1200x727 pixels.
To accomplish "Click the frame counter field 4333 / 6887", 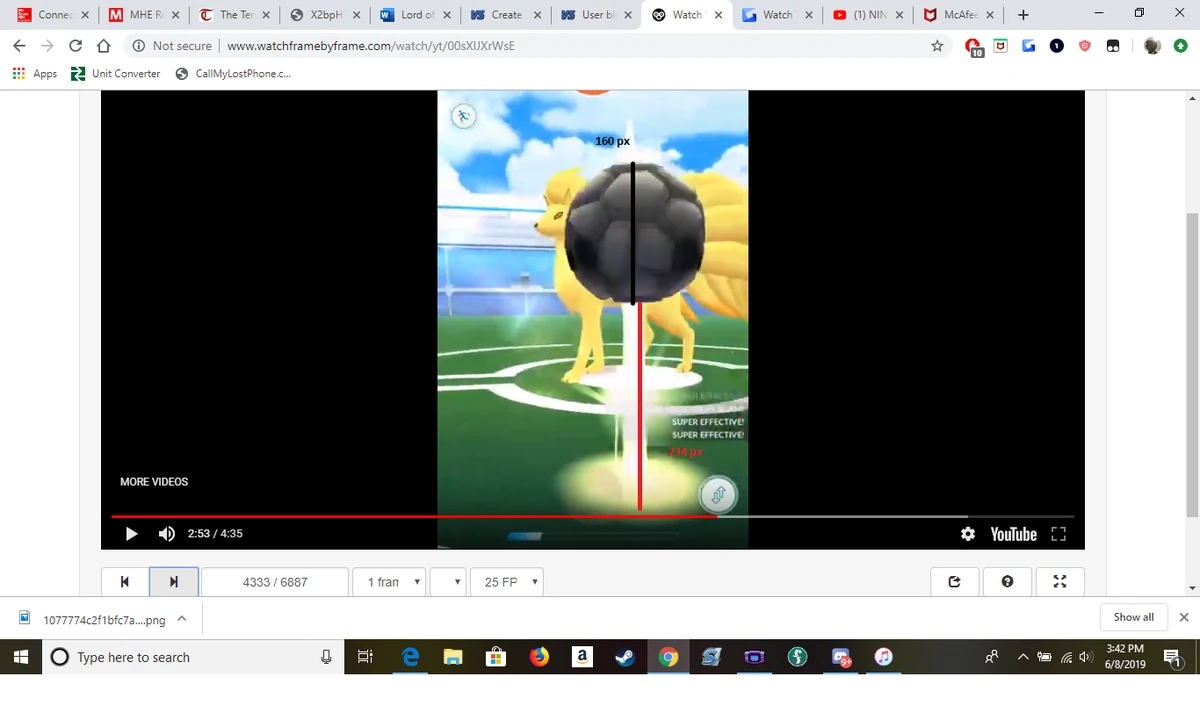I will click(275, 582).
